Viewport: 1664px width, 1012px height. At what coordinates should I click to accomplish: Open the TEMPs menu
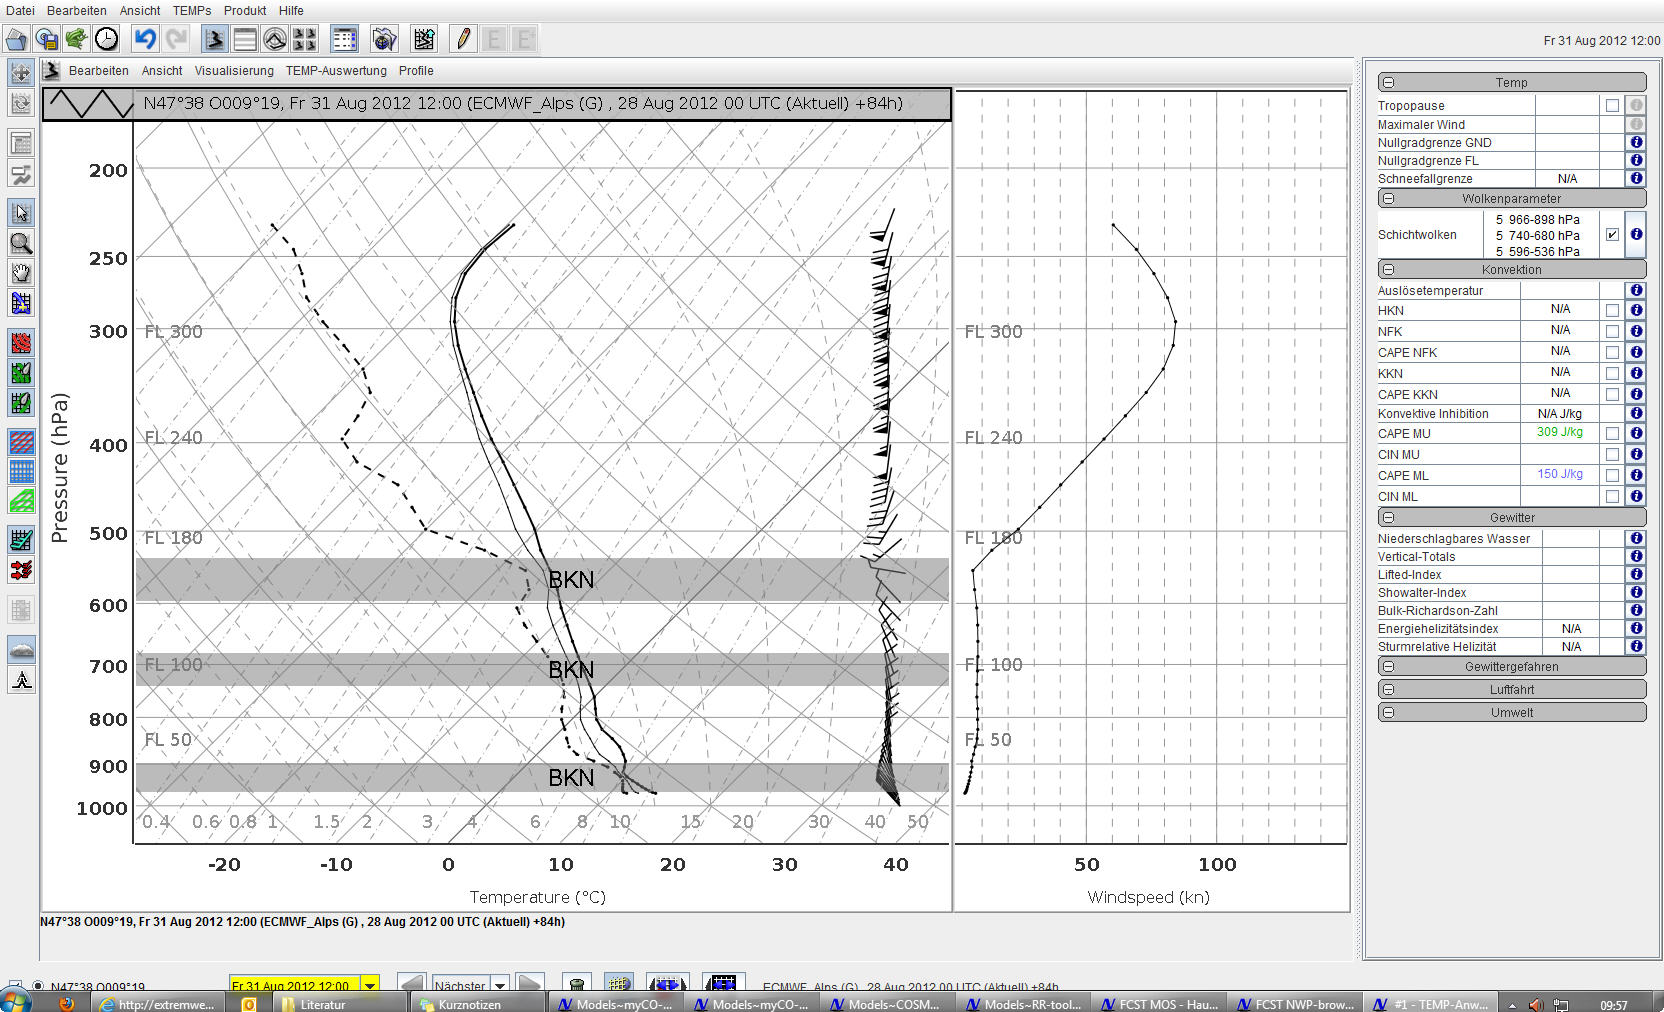(192, 11)
